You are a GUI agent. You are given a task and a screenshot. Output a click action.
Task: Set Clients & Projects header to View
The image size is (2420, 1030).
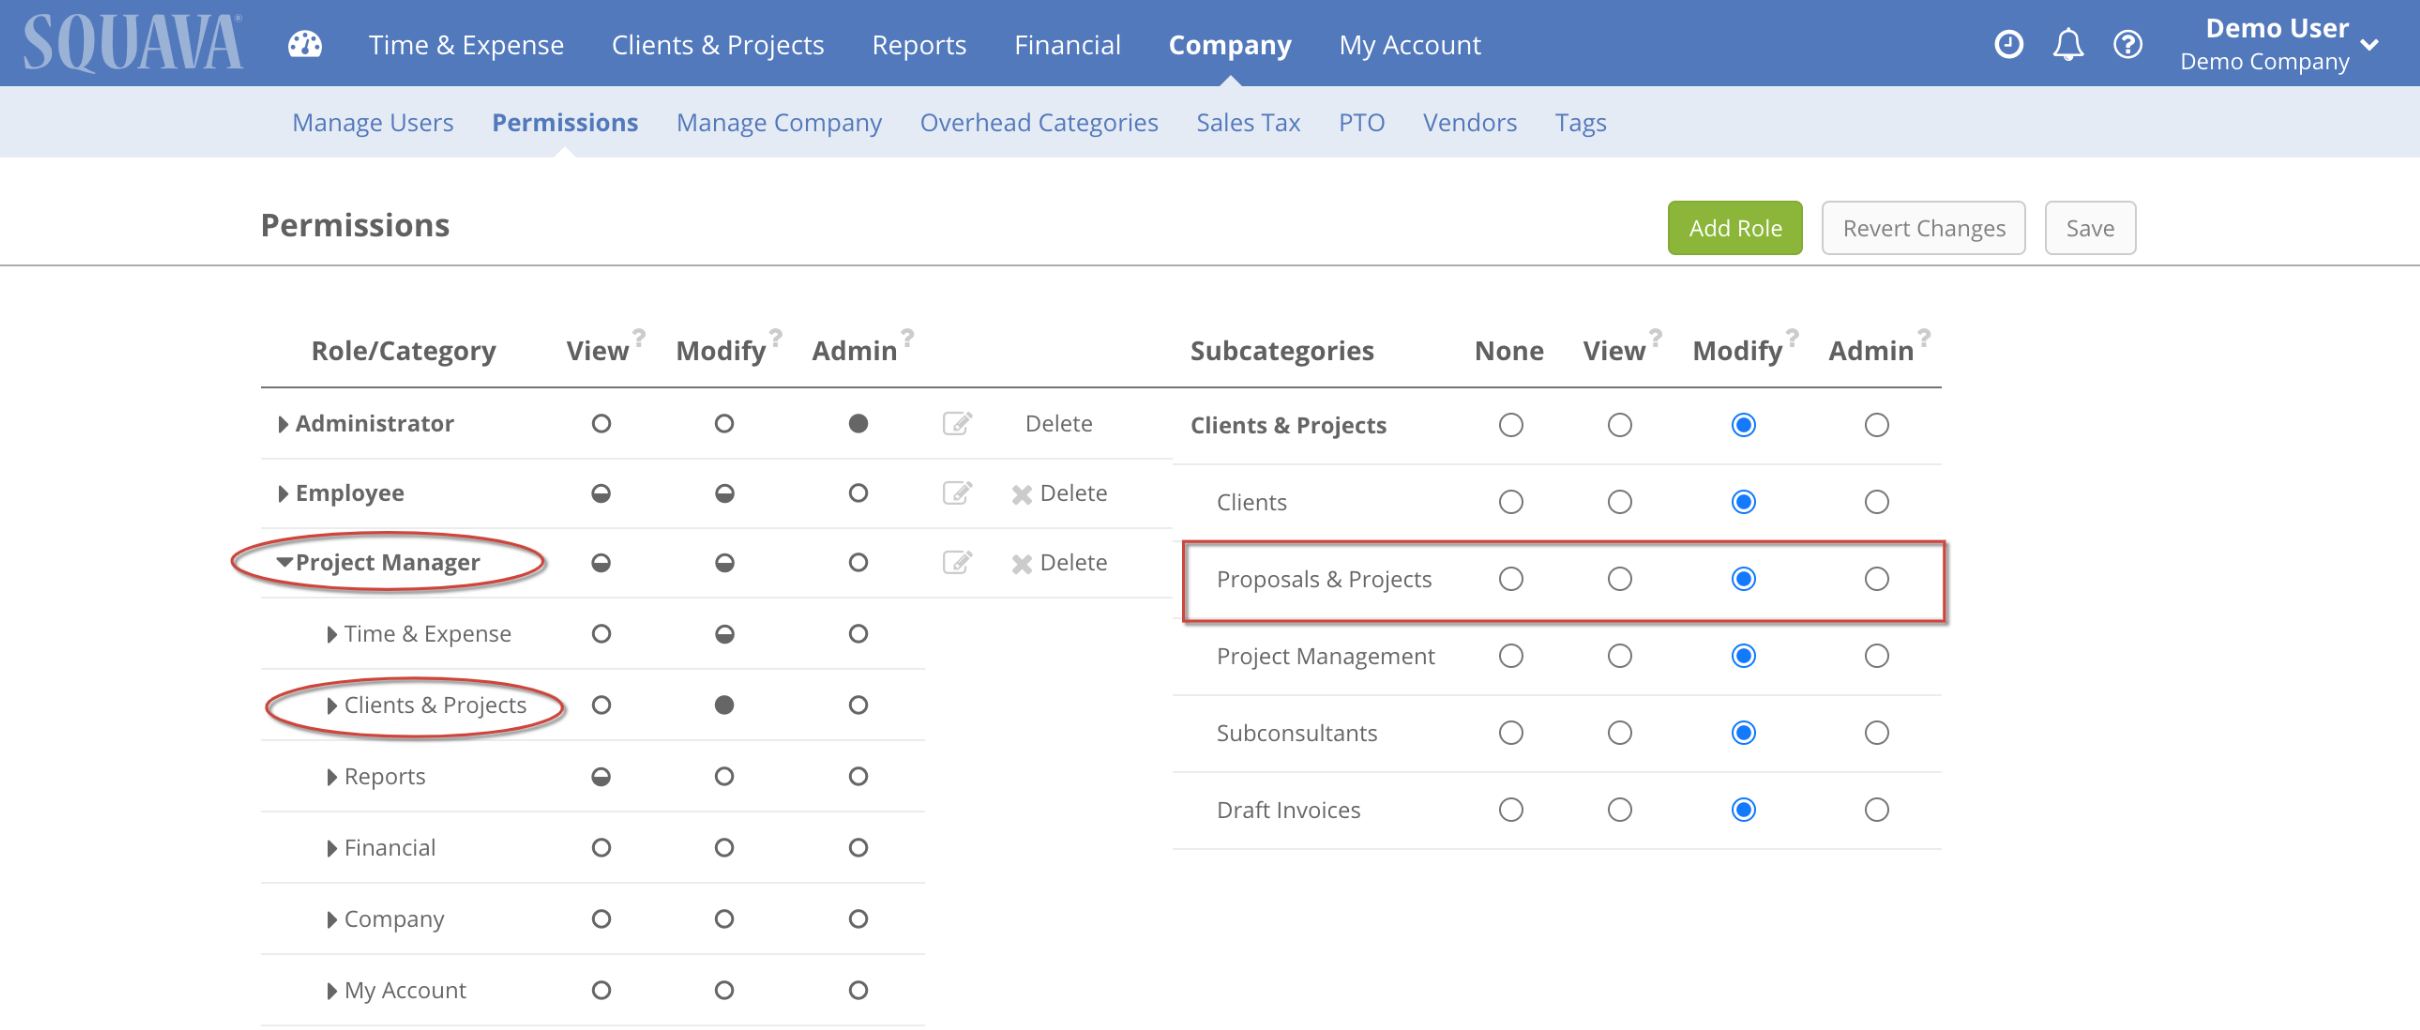coord(1620,425)
